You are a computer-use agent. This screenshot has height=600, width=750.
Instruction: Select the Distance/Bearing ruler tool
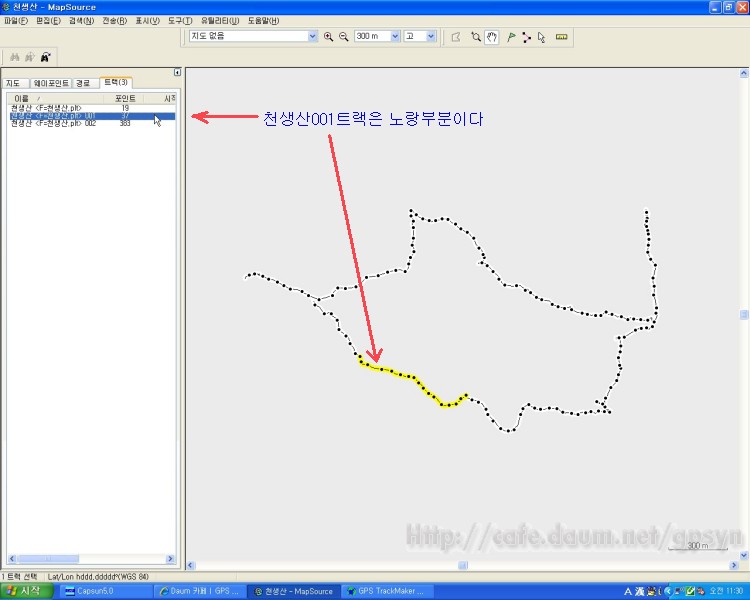point(562,37)
